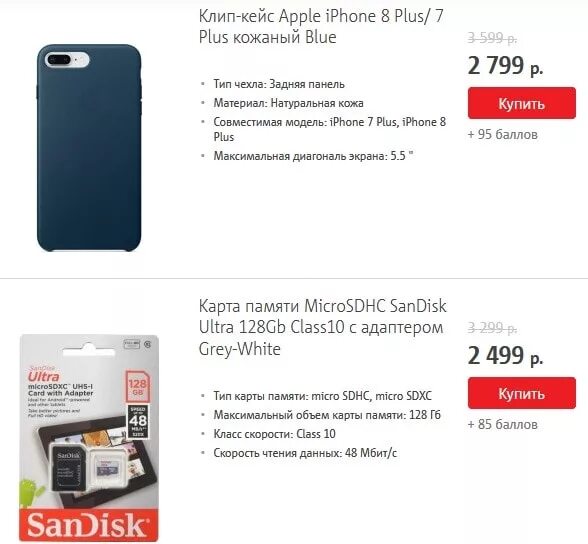The height and width of the screenshot is (544, 588).
Task: Click the crossed-out 3 299 р. old price
Action: coord(492,328)
